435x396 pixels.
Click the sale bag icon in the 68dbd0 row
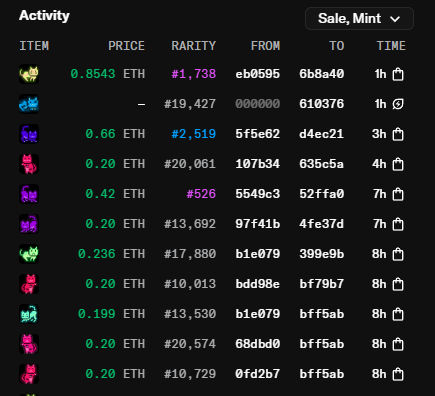(398, 344)
